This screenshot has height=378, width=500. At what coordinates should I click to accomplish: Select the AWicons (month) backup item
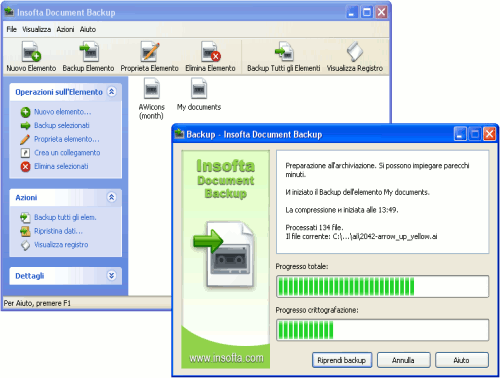152,98
